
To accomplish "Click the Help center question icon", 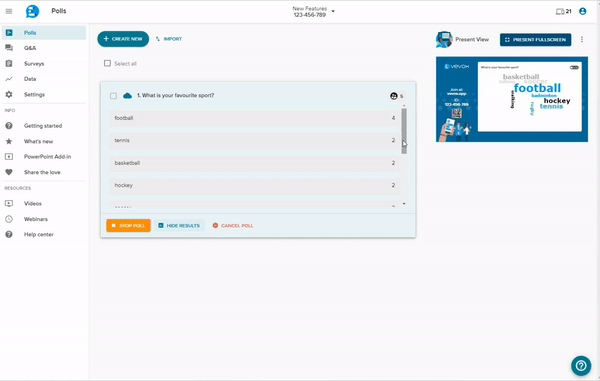I will click(x=9, y=234).
